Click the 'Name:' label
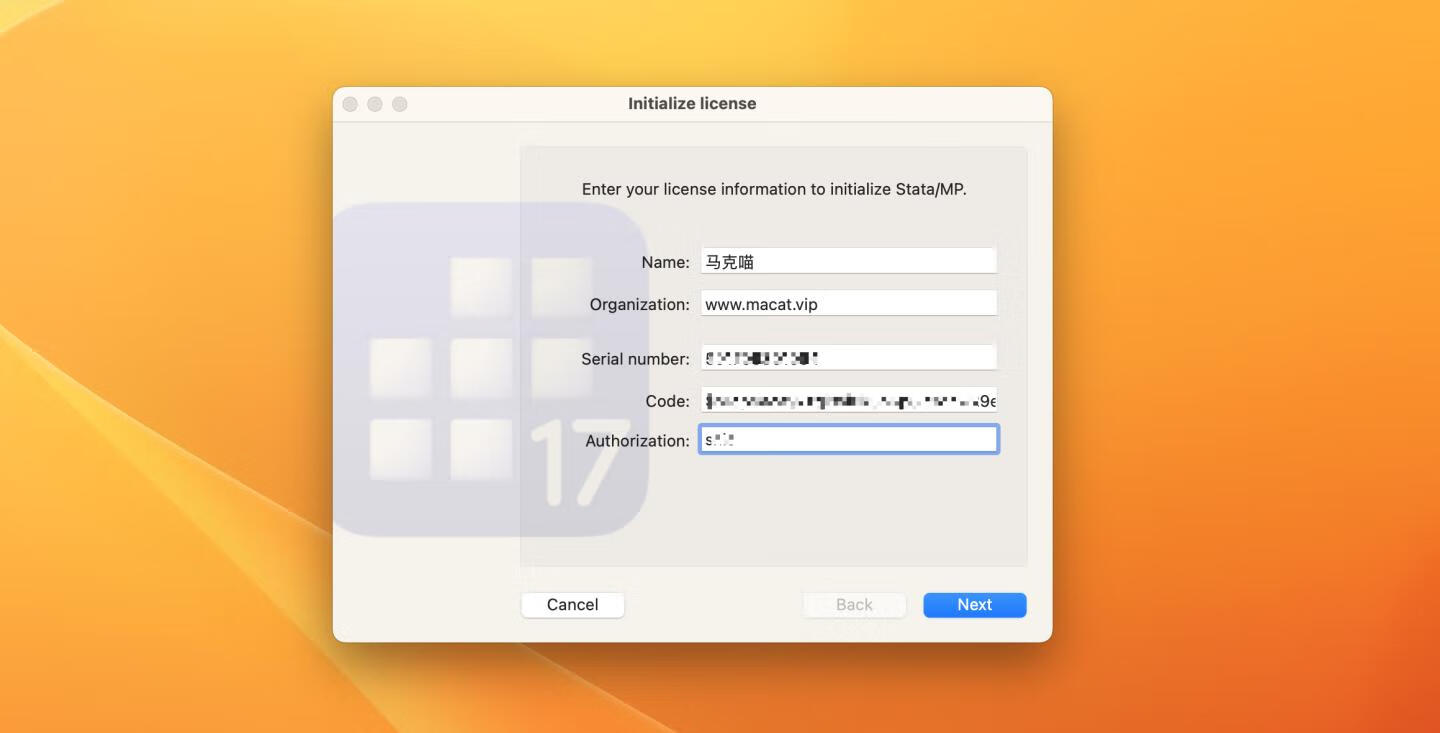The width and height of the screenshot is (1440, 733). [665, 262]
